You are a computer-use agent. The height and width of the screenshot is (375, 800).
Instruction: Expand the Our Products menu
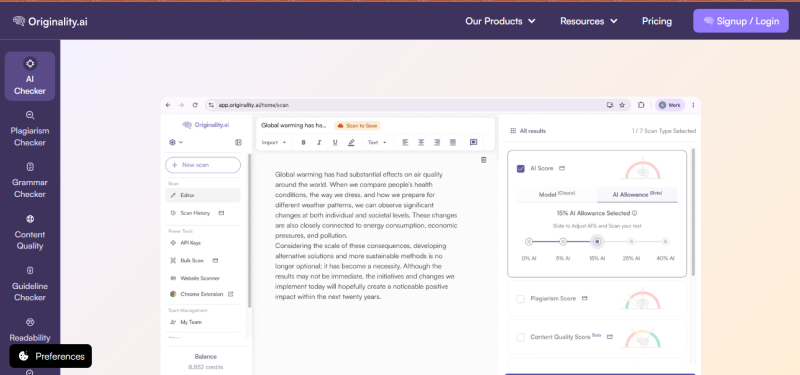(x=500, y=21)
